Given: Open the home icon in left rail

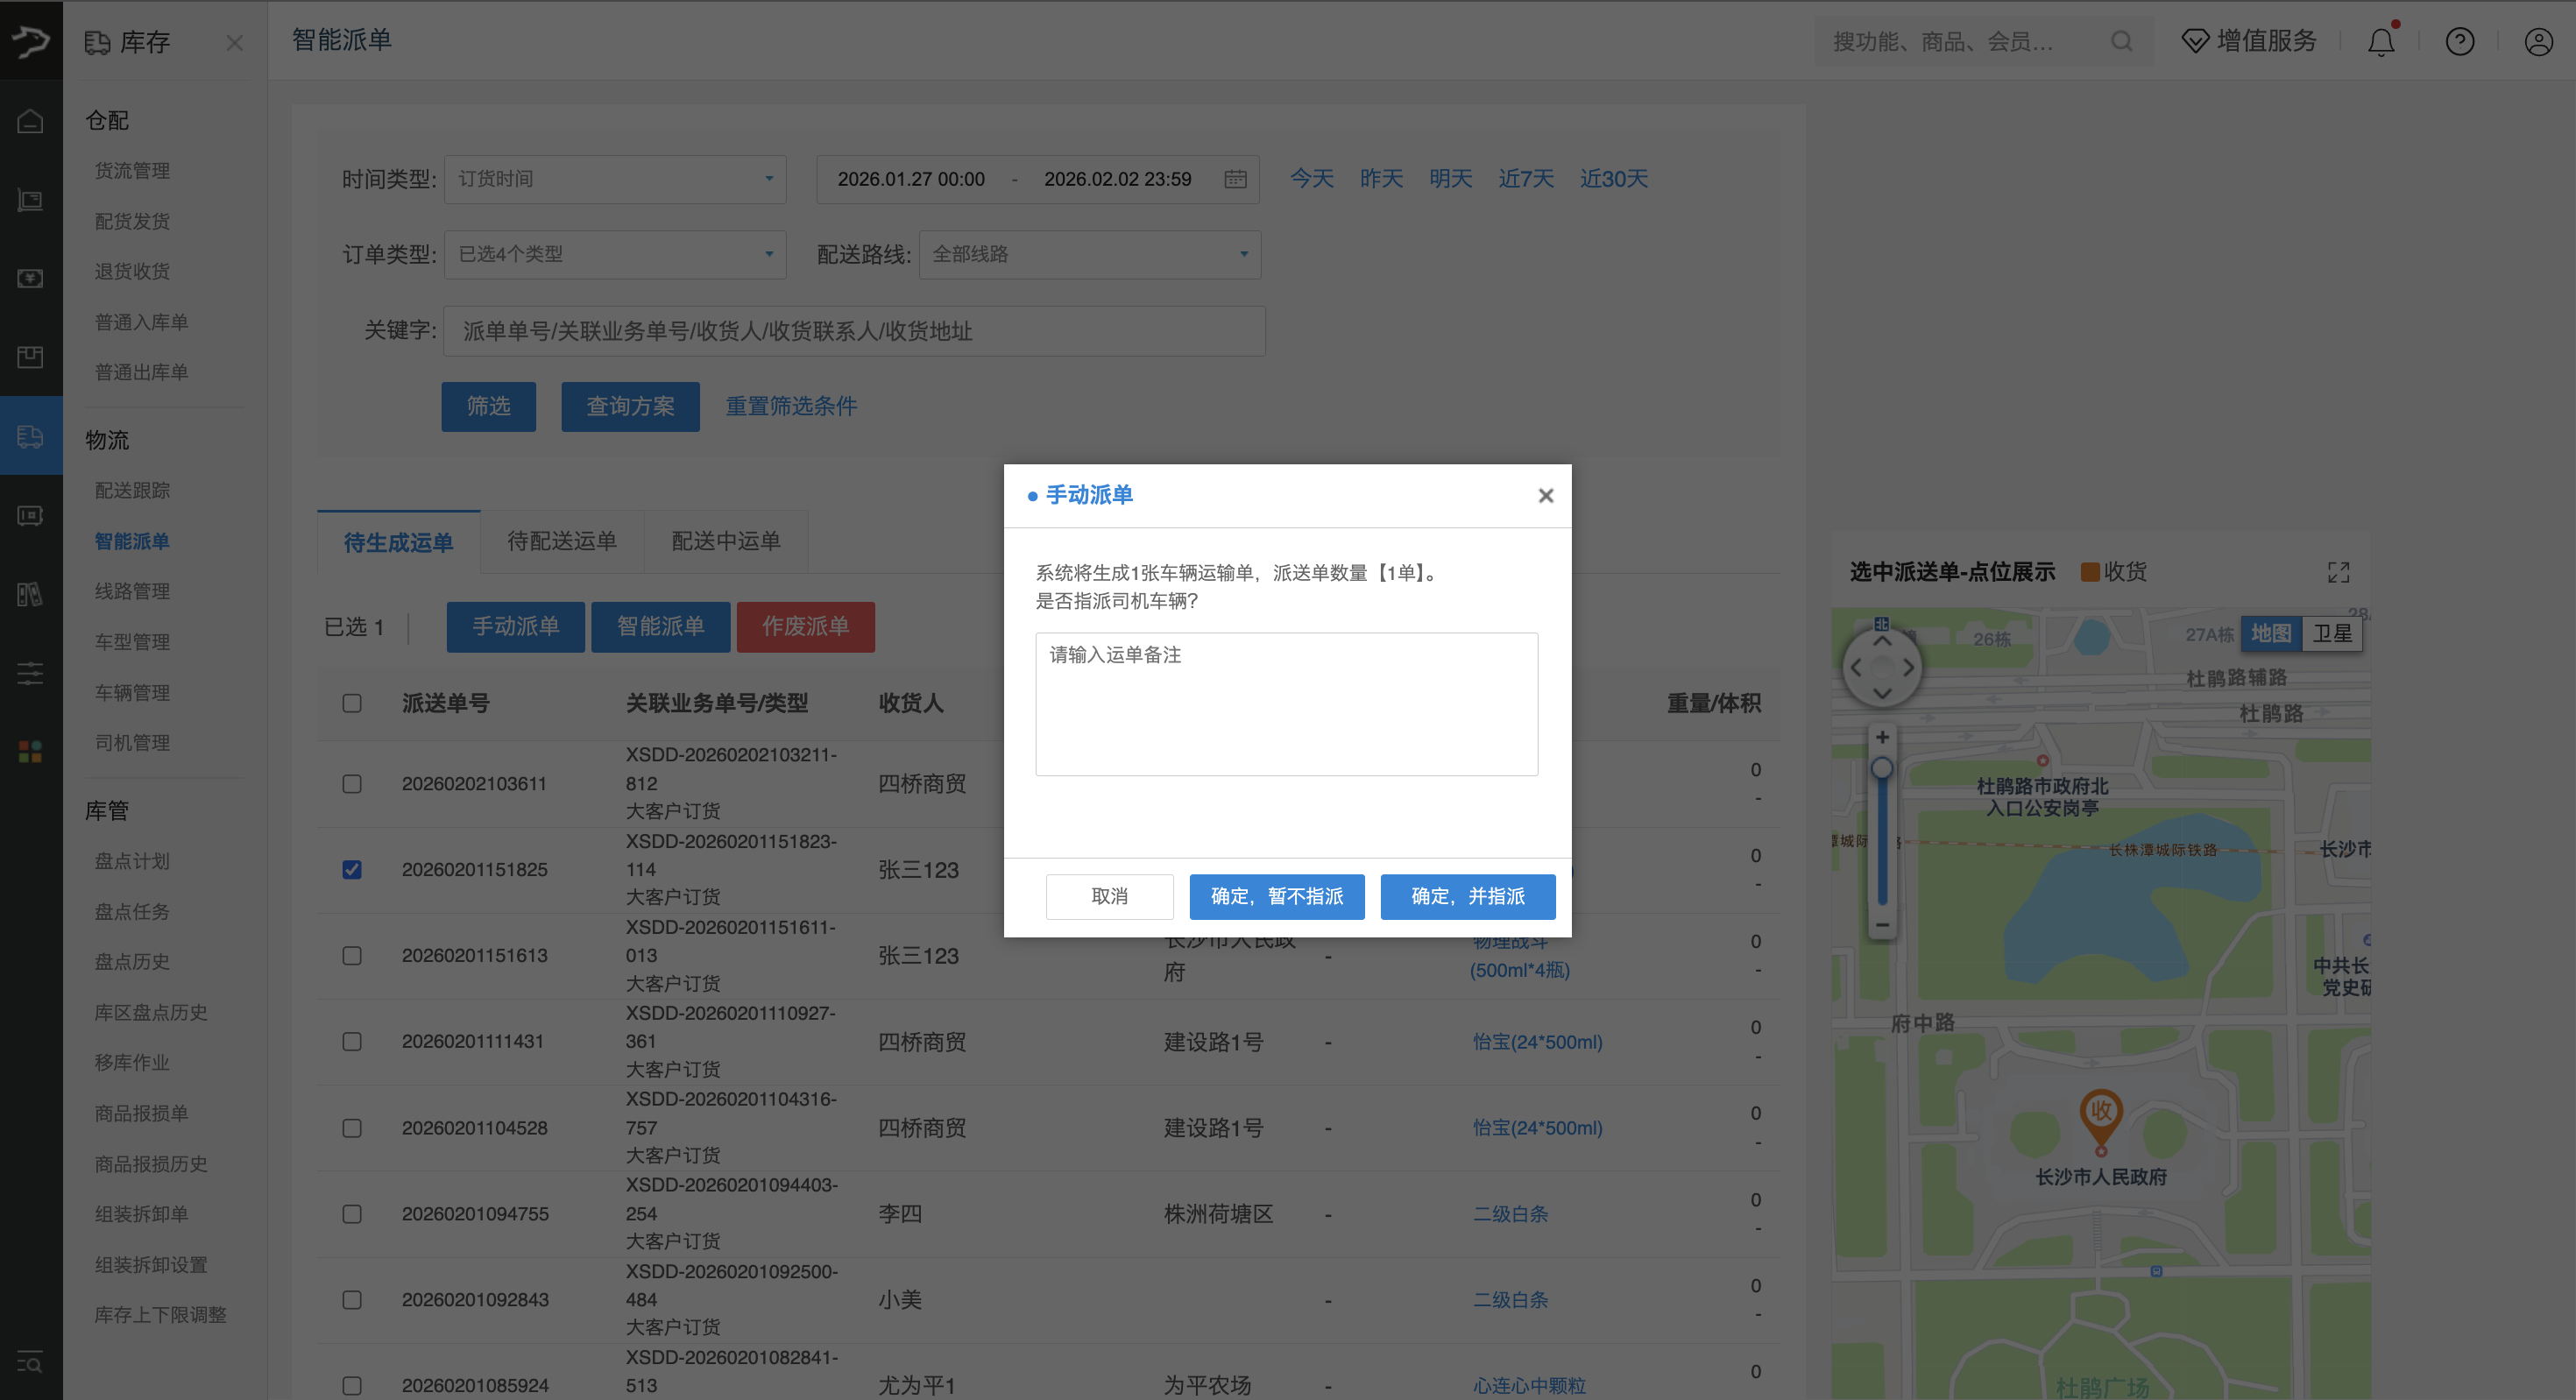Looking at the screenshot, I should coord(30,121).
